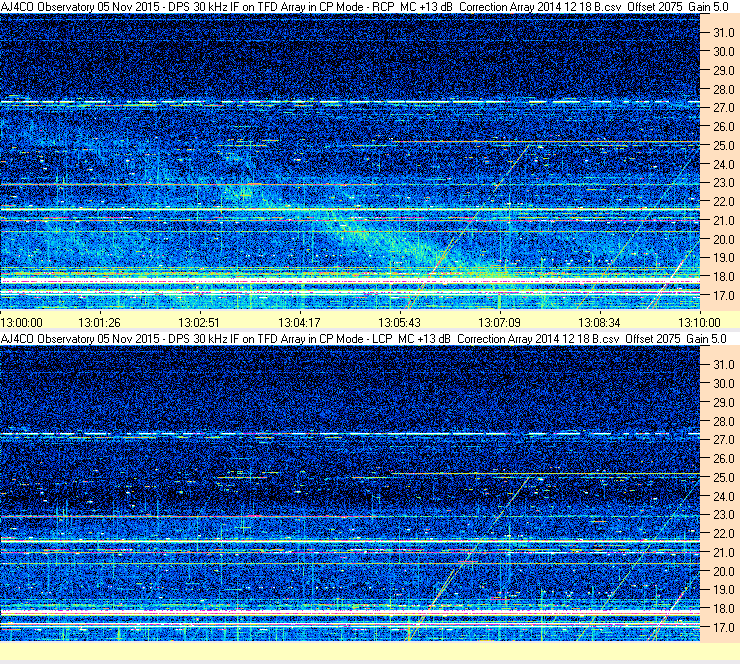Image resolution: width=740 pixels, height=664 pixels.
Task: Click 20.0 on the RCP frequency axis
Action: point(723,240)
